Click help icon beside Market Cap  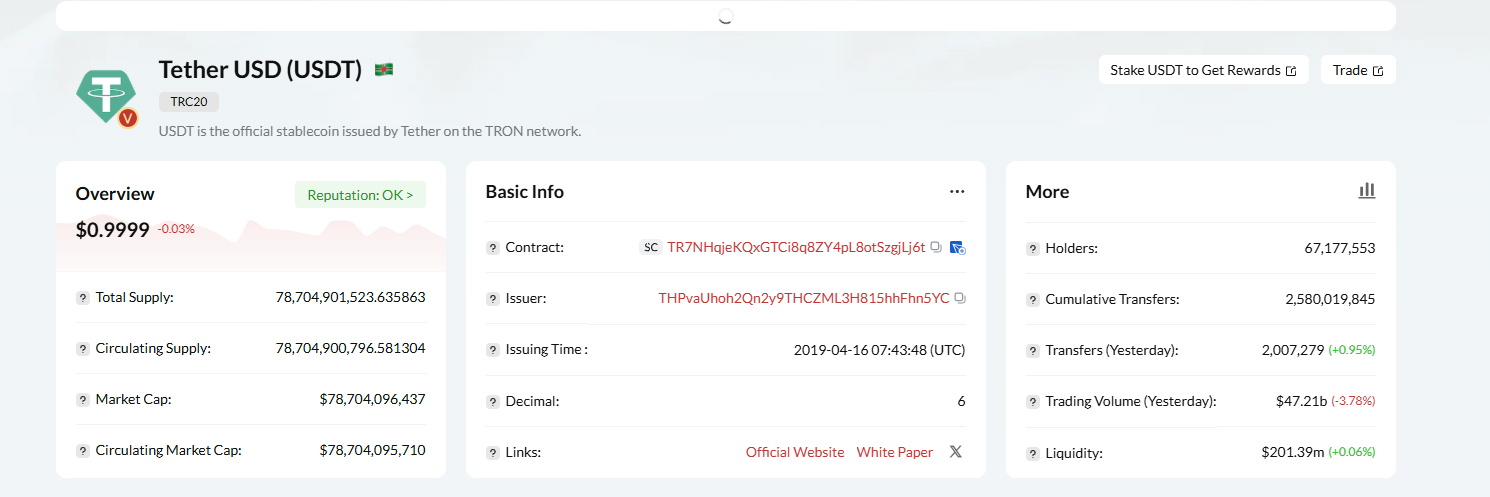(x=83, y=400)
